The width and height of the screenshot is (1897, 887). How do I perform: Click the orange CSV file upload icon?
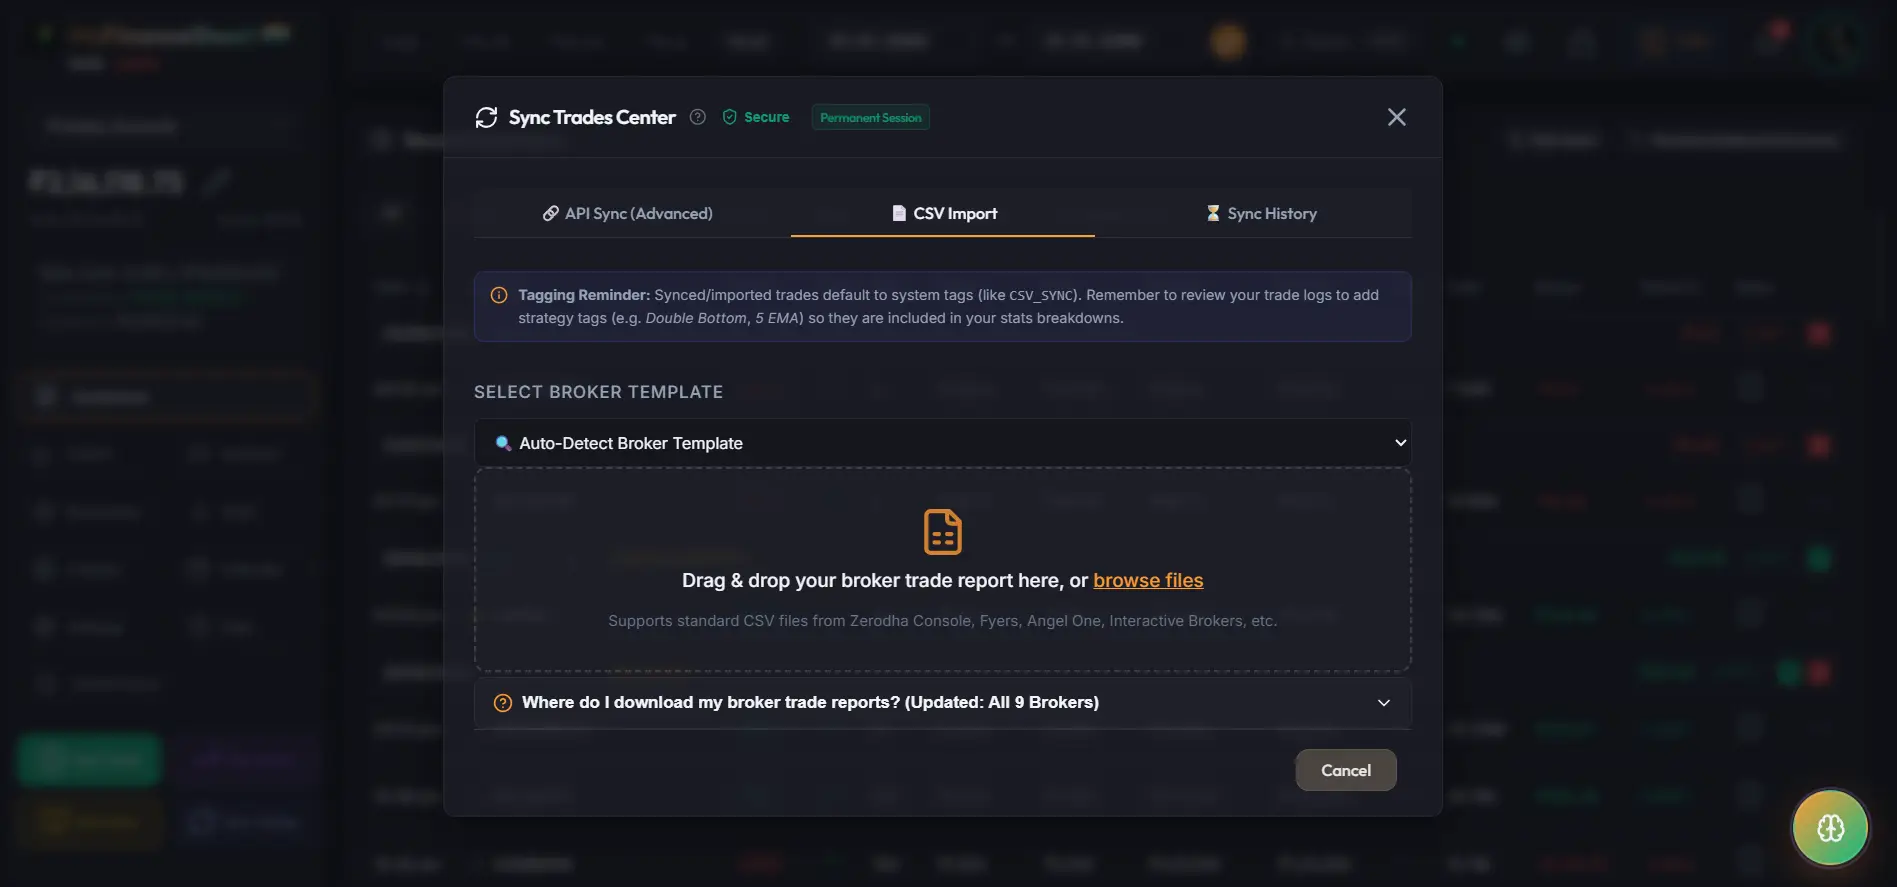[x=943, y=532]
